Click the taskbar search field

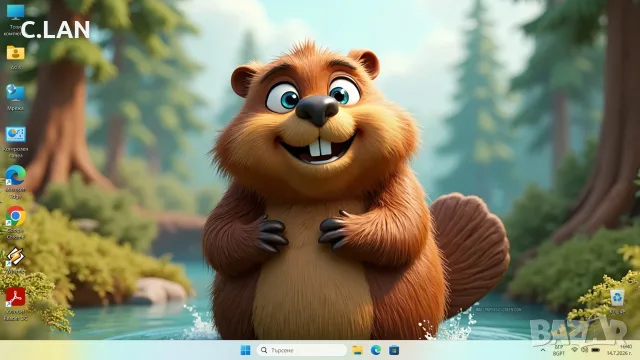point(302,350)
